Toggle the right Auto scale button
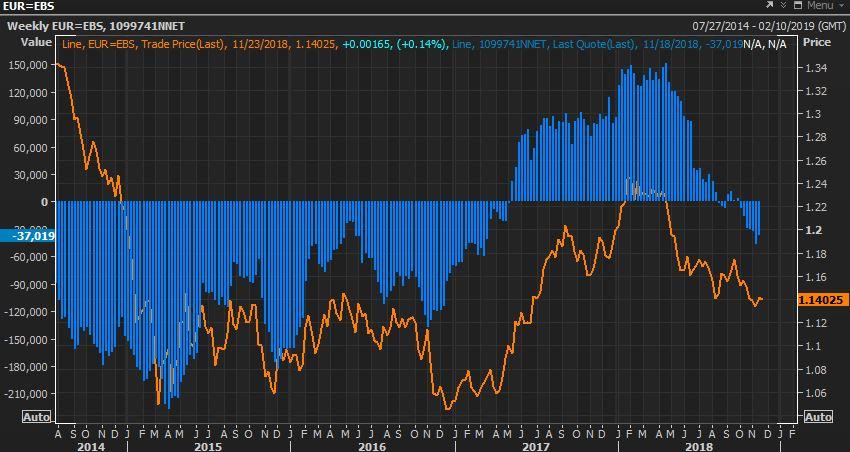The image size is (850, 452). pyautogui.click(x=817, y=417)
